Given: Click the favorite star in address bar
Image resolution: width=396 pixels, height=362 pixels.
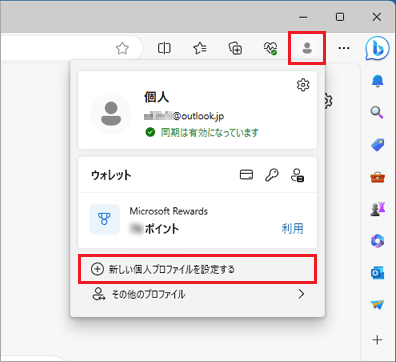Looking at the screenshot, I should click(122, 49).
